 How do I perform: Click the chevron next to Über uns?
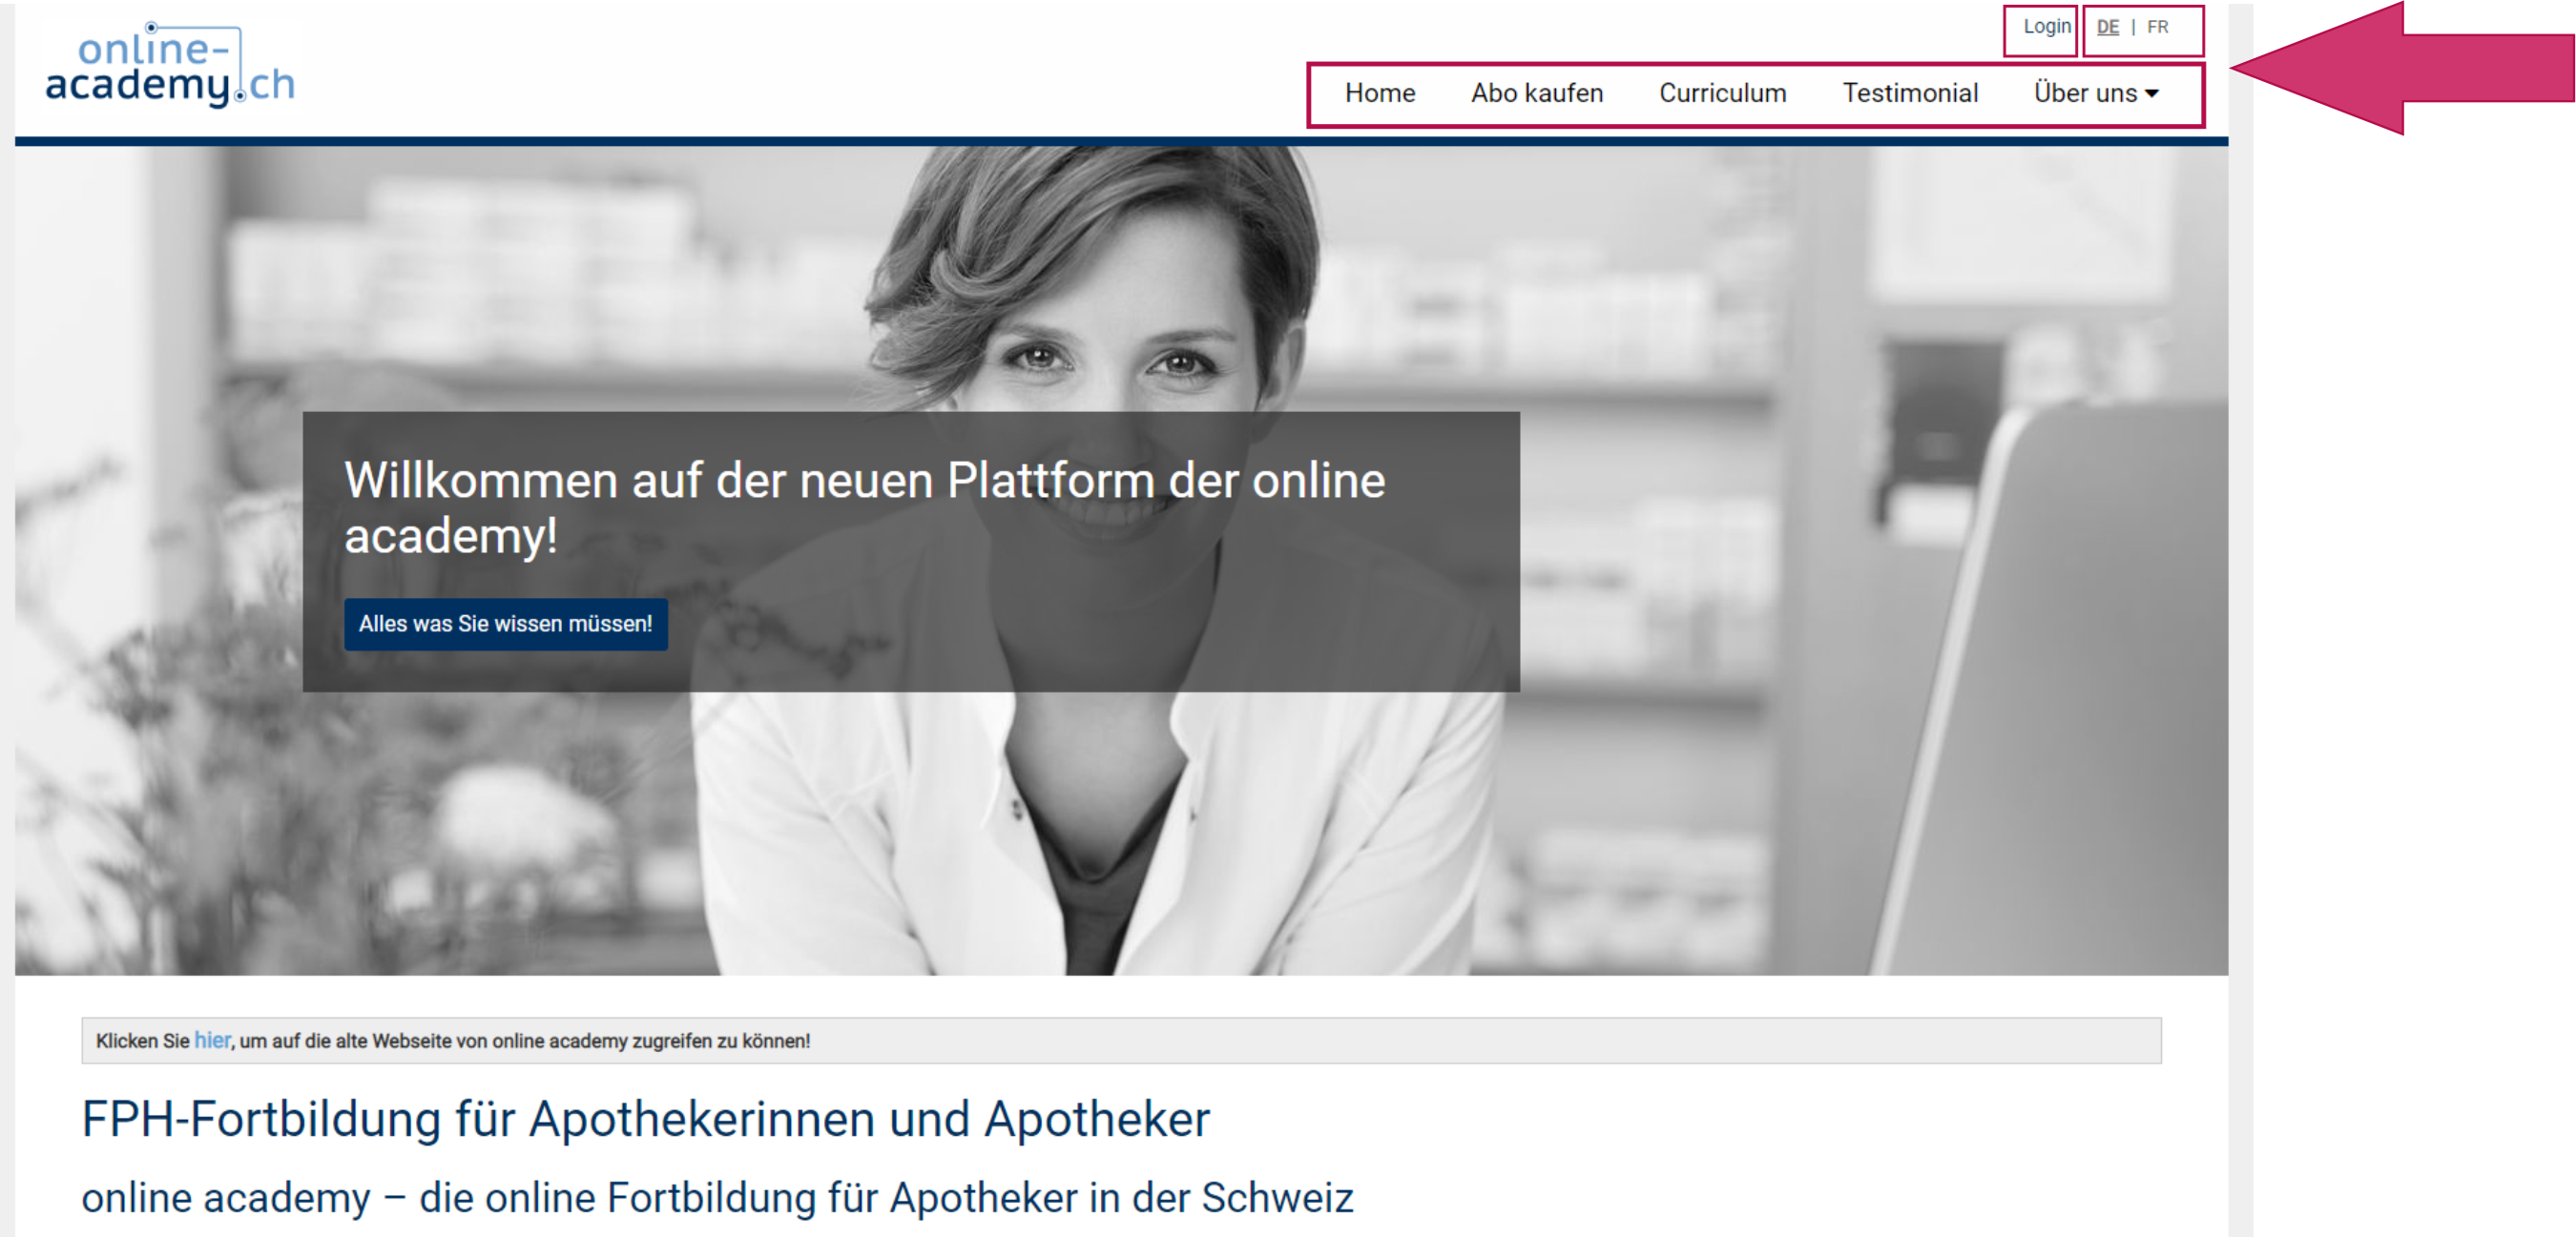[x=2152, y=95]
